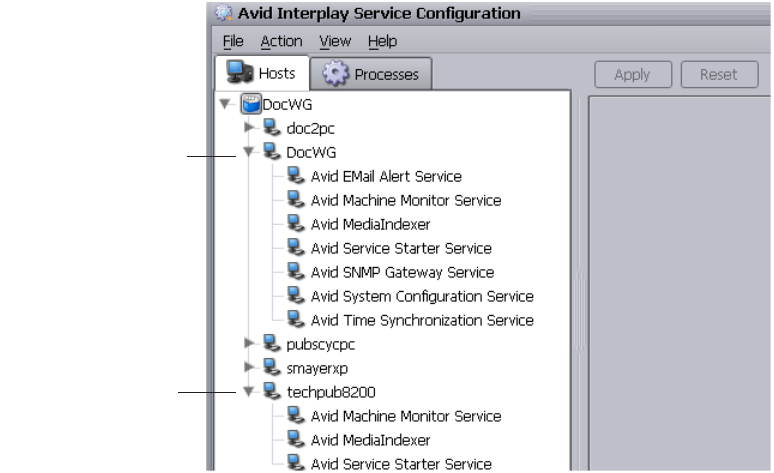Screen dimensions: 774x473
Task: Click the Avid EMail Alert Service icon
Action: (x=296, y=175)
